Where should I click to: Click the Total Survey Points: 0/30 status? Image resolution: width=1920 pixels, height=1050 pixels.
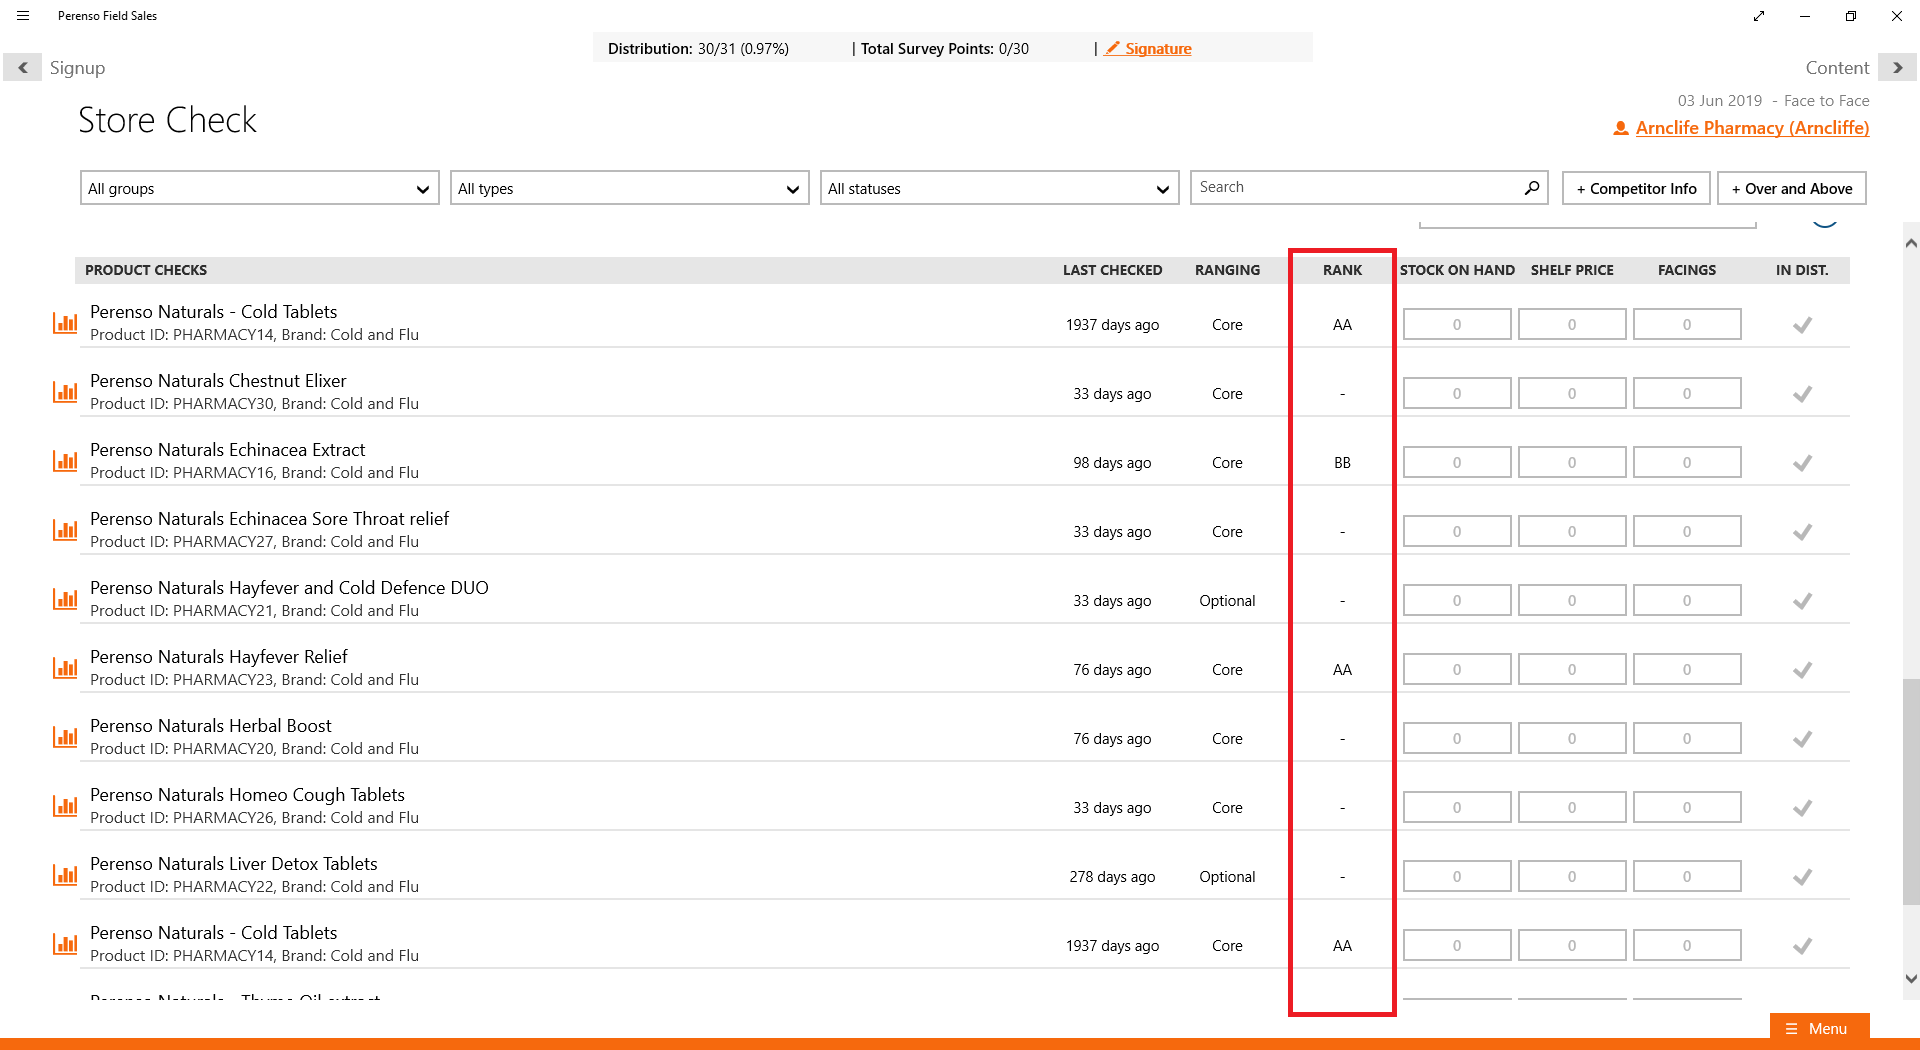pos(945,48)
